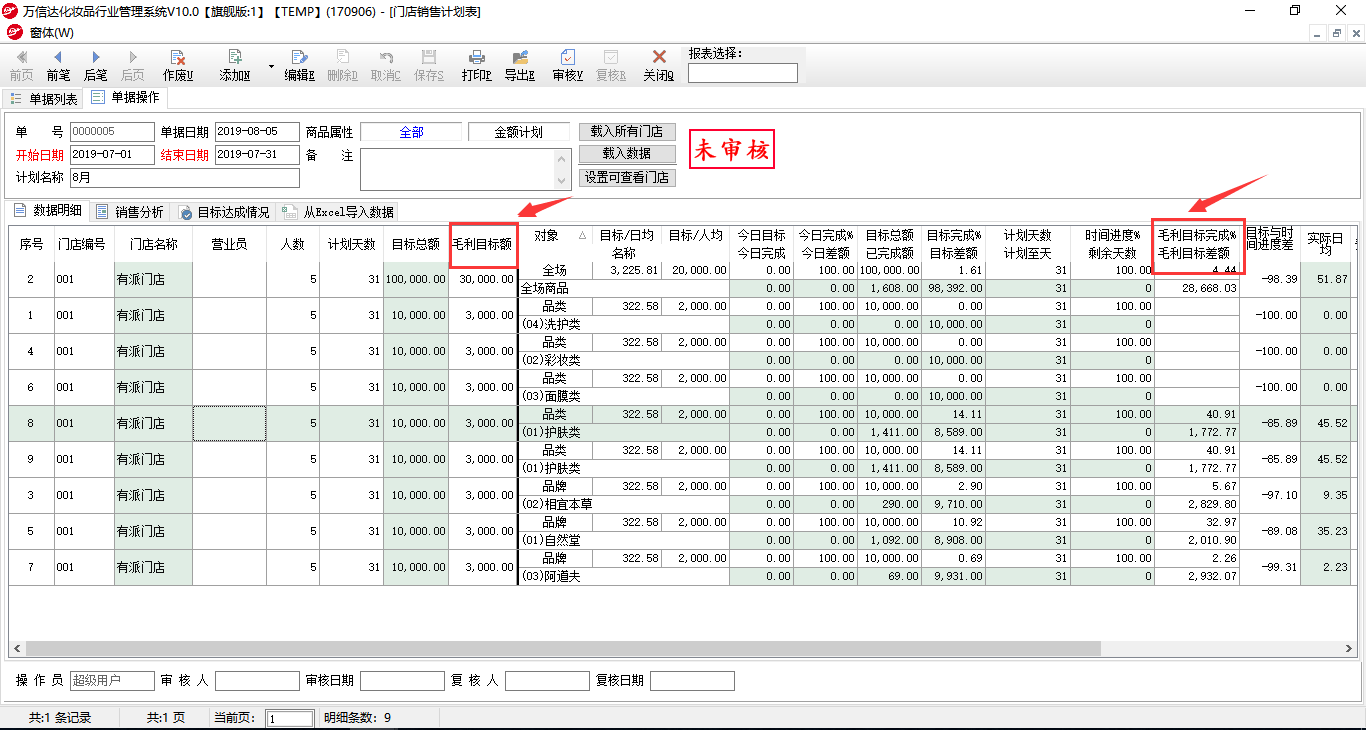
Task: Click the grid's horizontal scrollbar left arrow
Action: 16,649
